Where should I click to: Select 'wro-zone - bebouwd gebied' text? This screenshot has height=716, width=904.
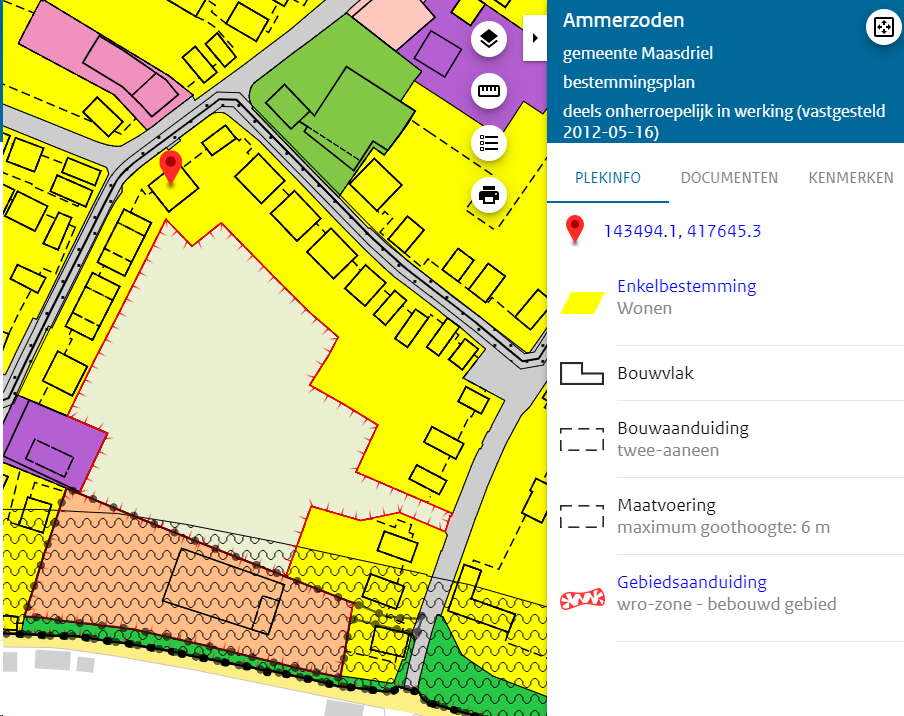click(x=726, y=604)
